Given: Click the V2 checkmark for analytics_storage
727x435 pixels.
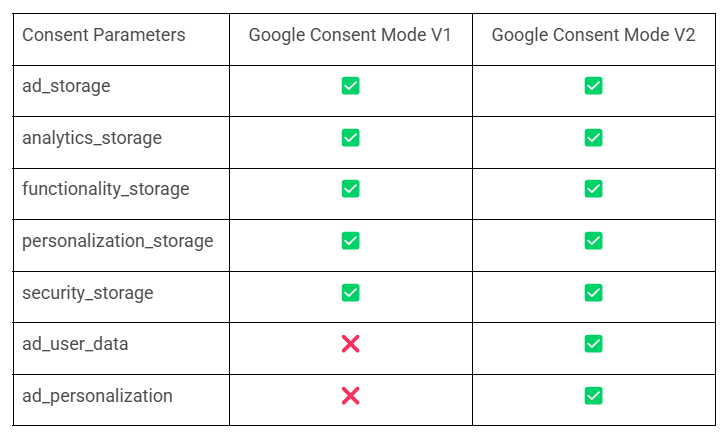Looking at the screenshot, I should [x=593, y=137].
